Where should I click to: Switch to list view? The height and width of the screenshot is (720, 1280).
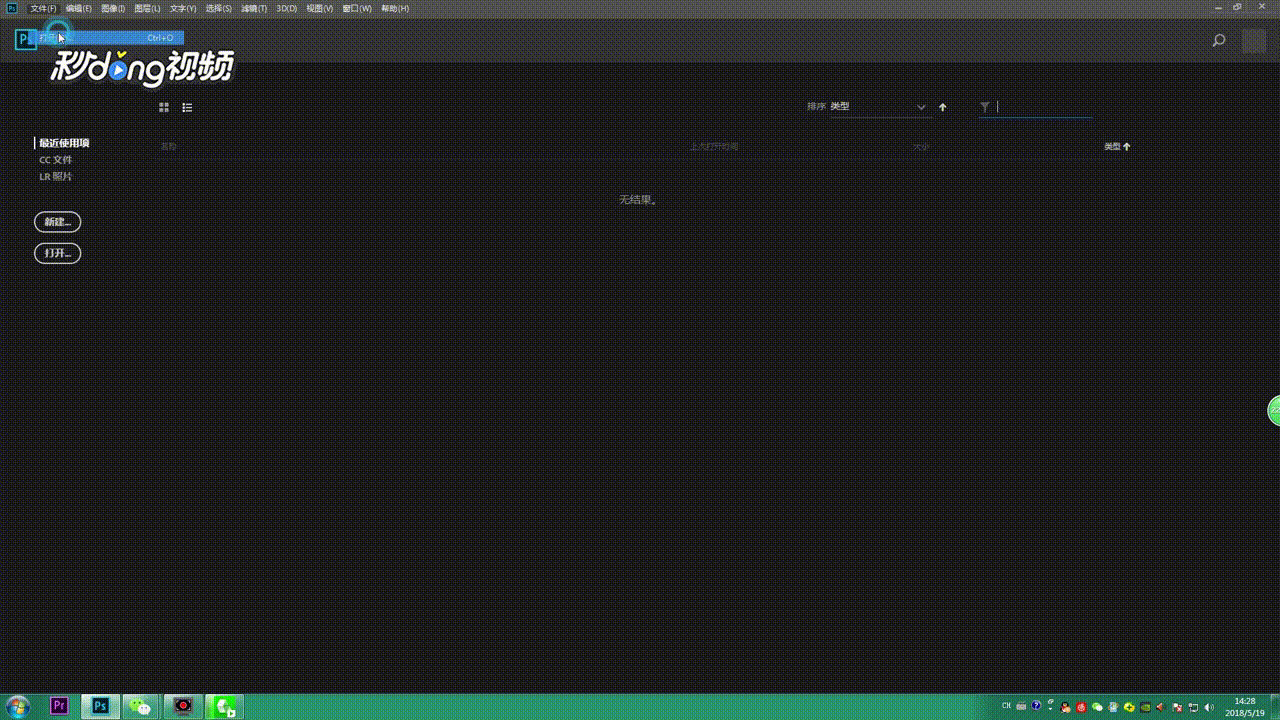pos(187,107)
